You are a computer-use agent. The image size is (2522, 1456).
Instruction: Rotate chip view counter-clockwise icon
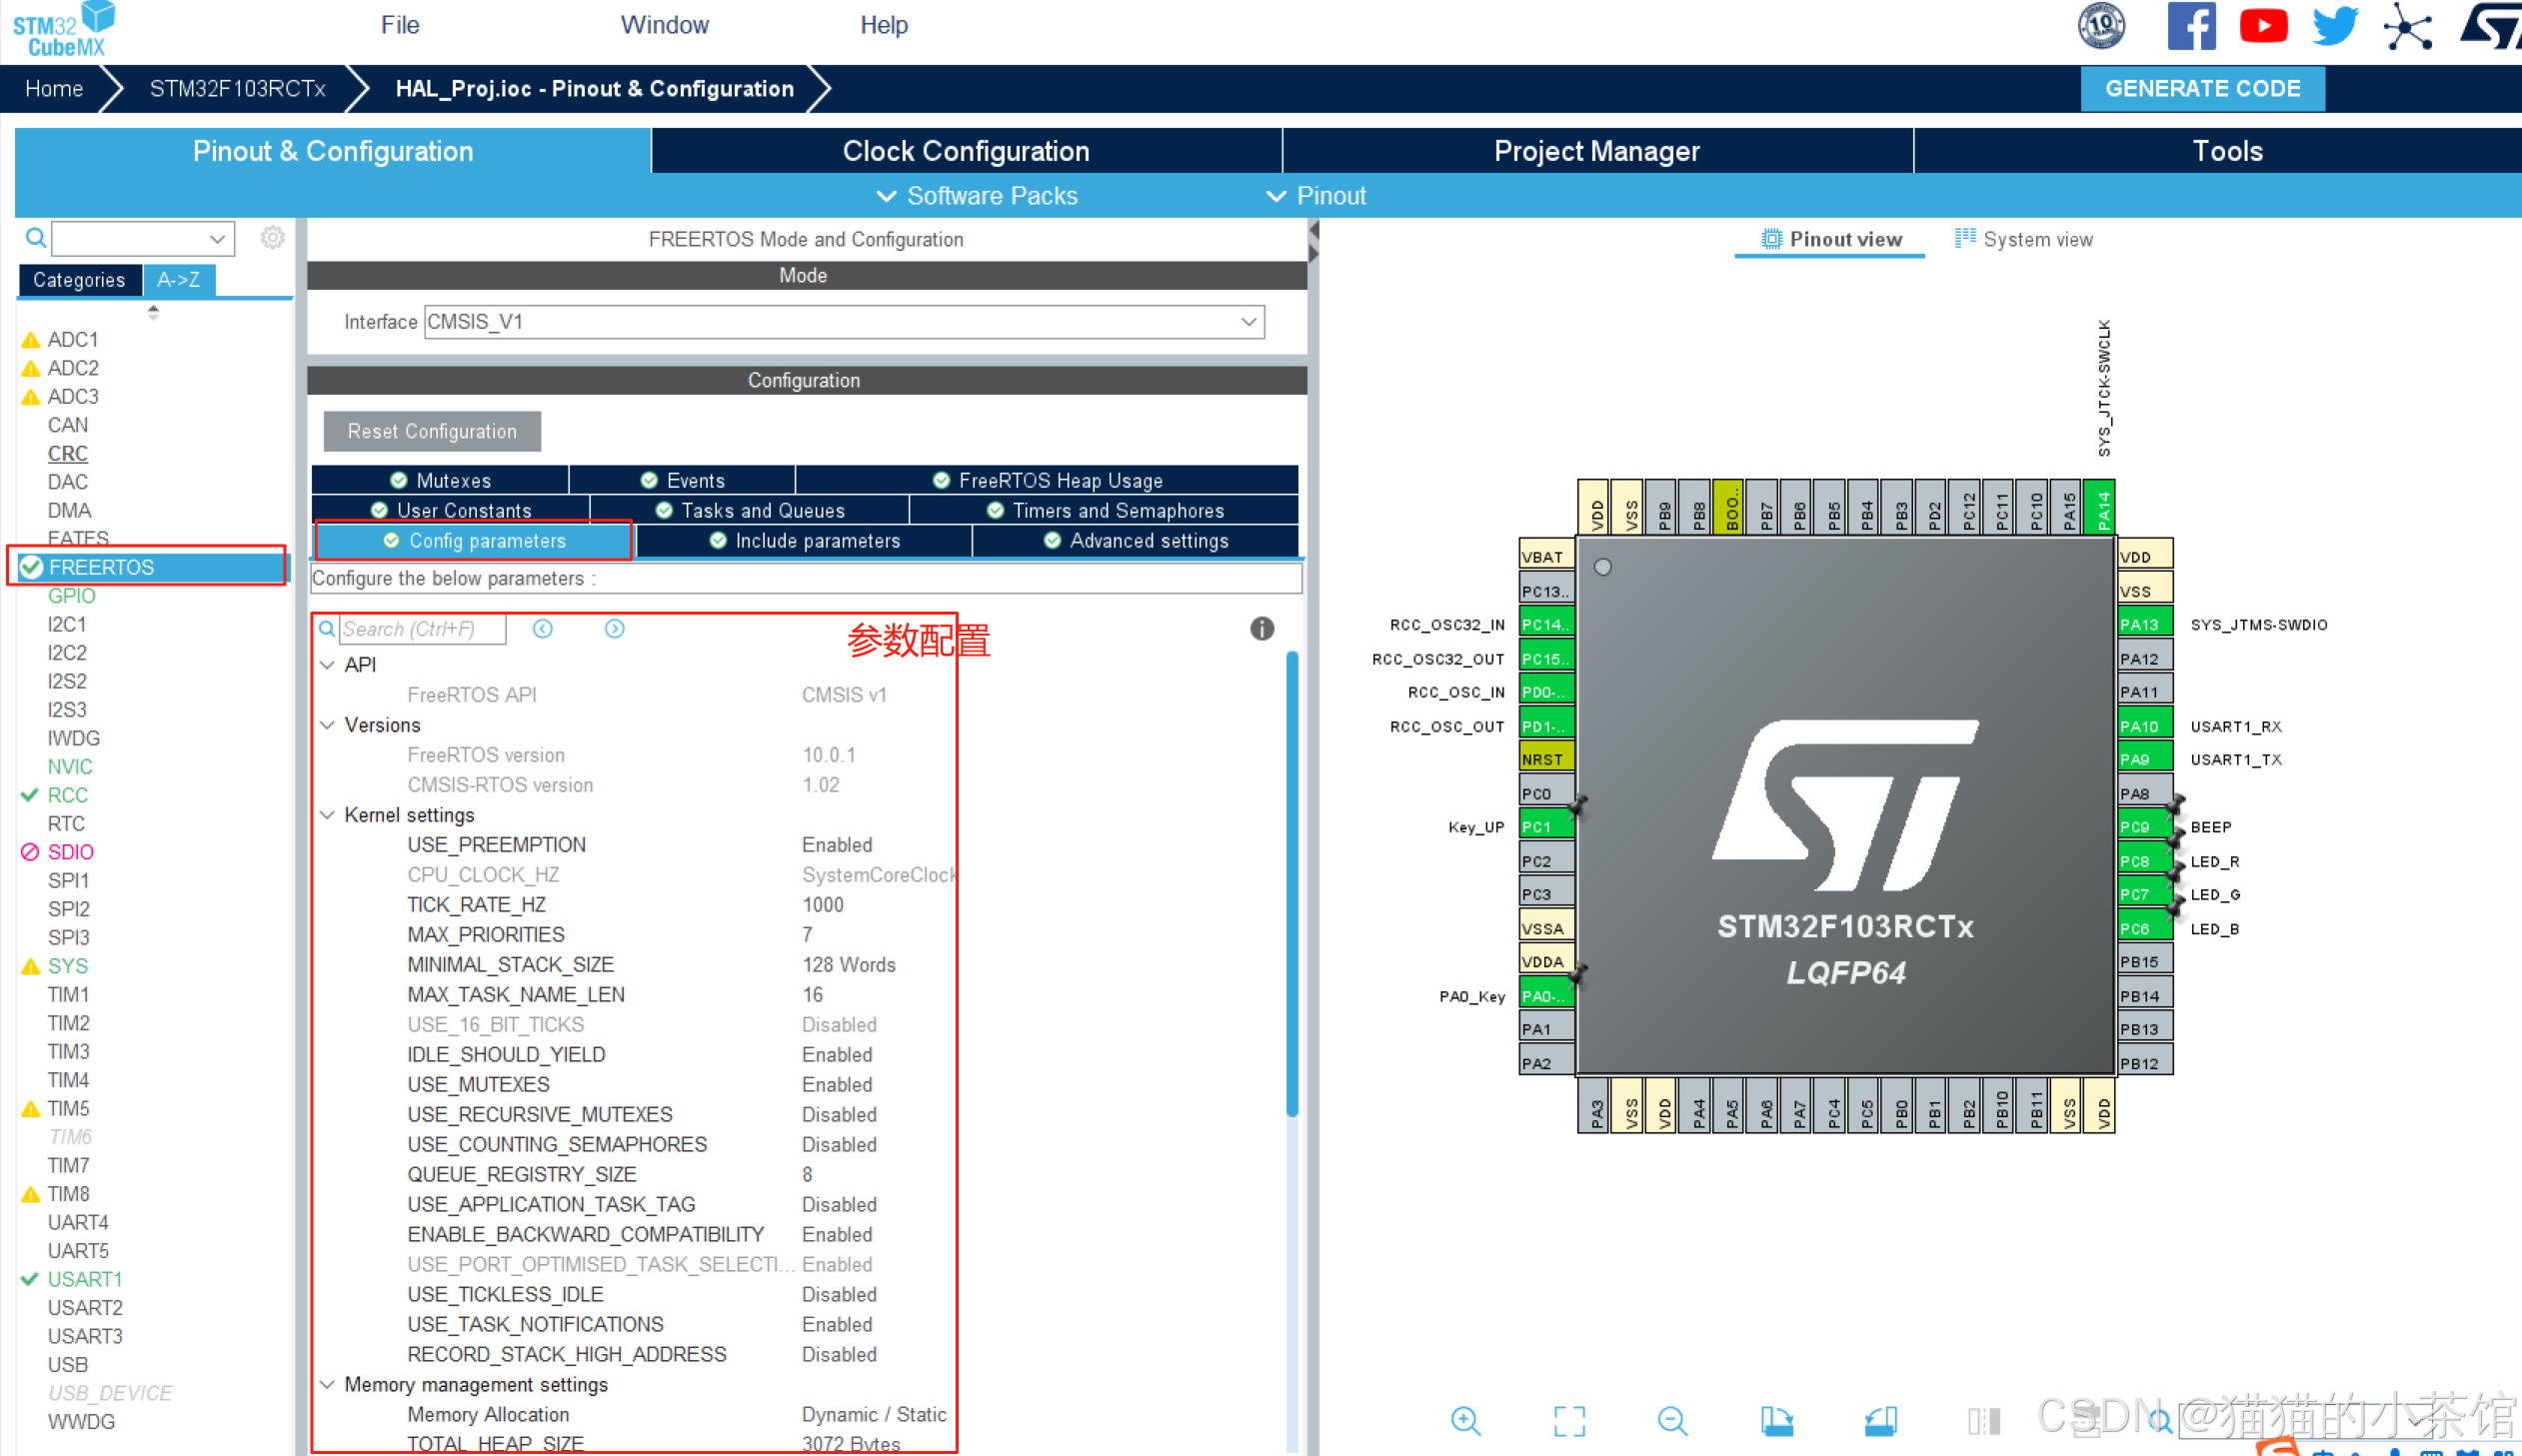coord(1880,1420)
